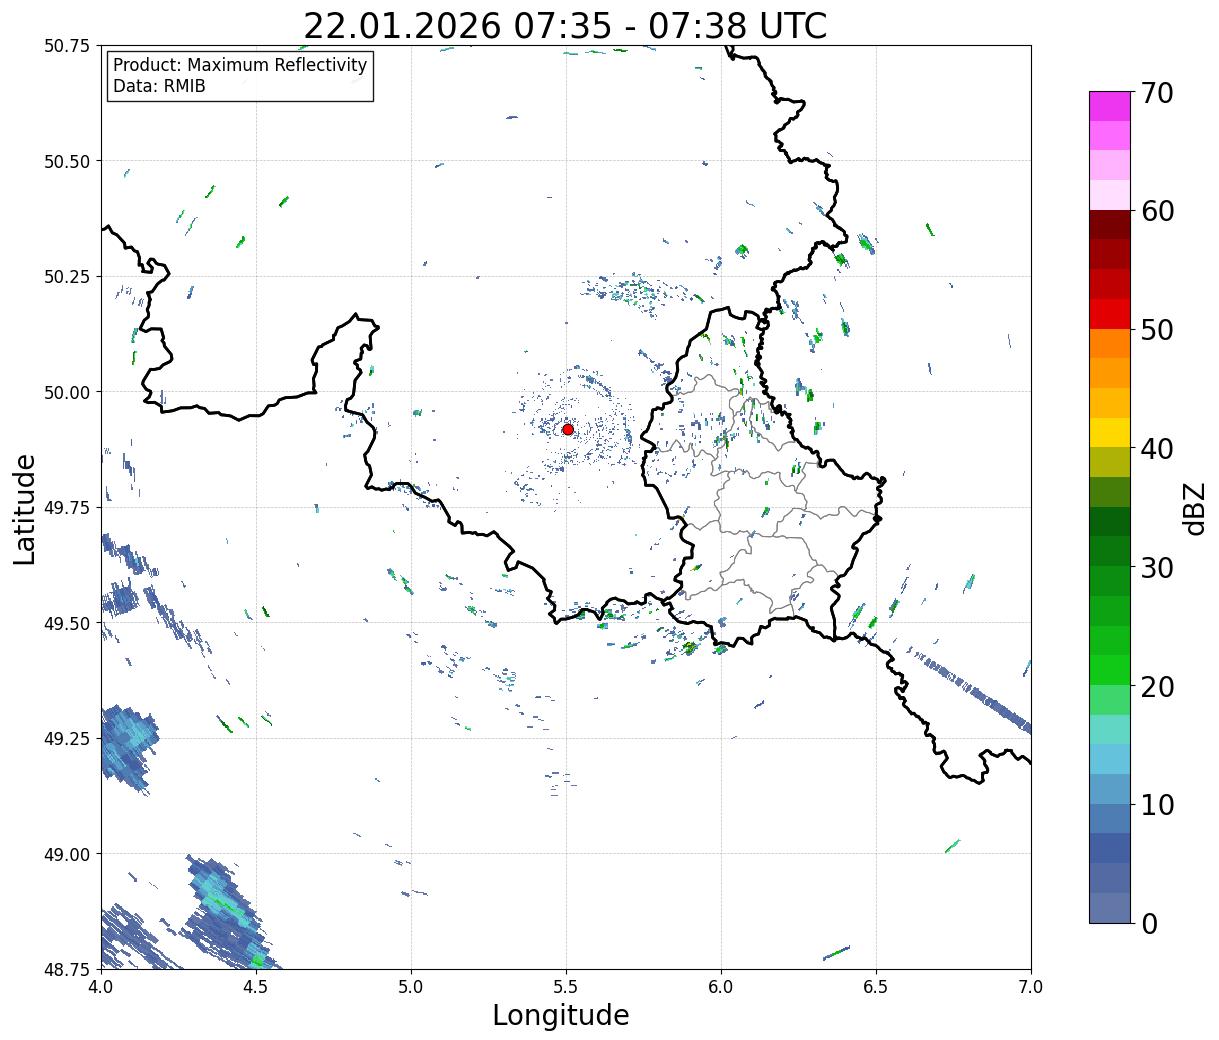The width and height of the screenshot is (1219, 1040).
Task: Click the latitude tick label 49.75
Action: (x=66, y=507)
